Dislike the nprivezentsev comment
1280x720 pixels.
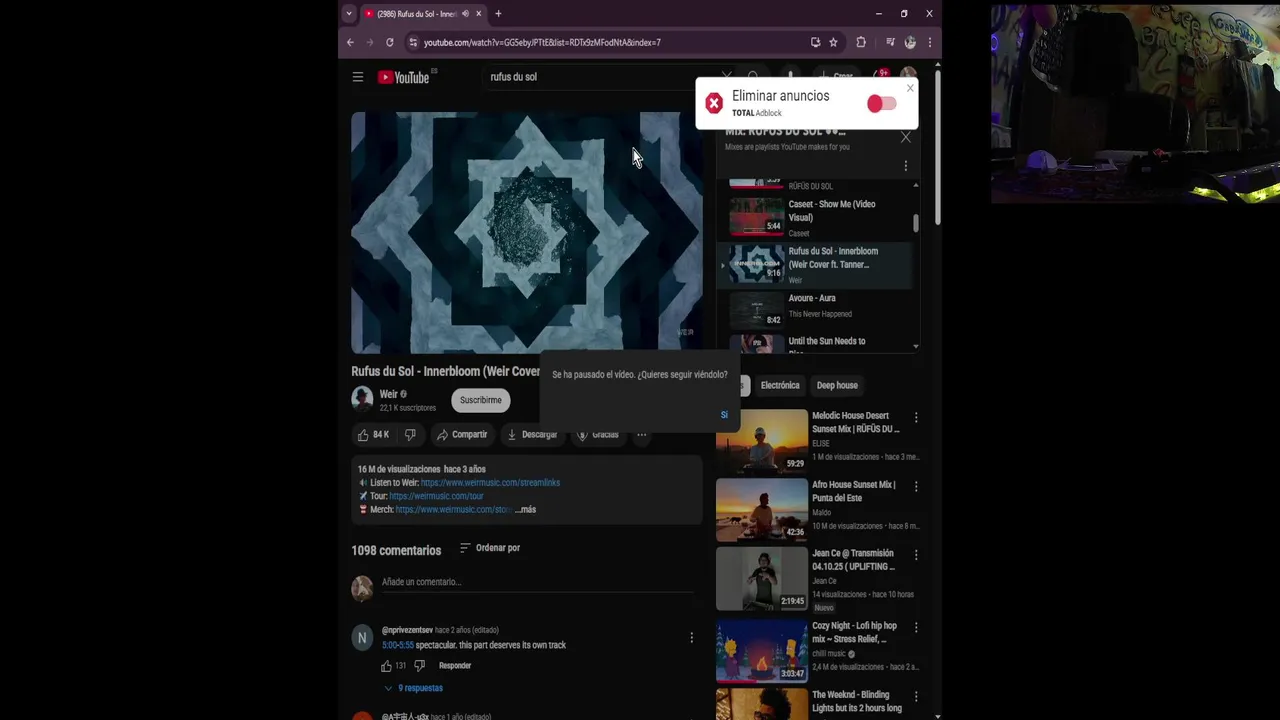(x=420, y=666)
